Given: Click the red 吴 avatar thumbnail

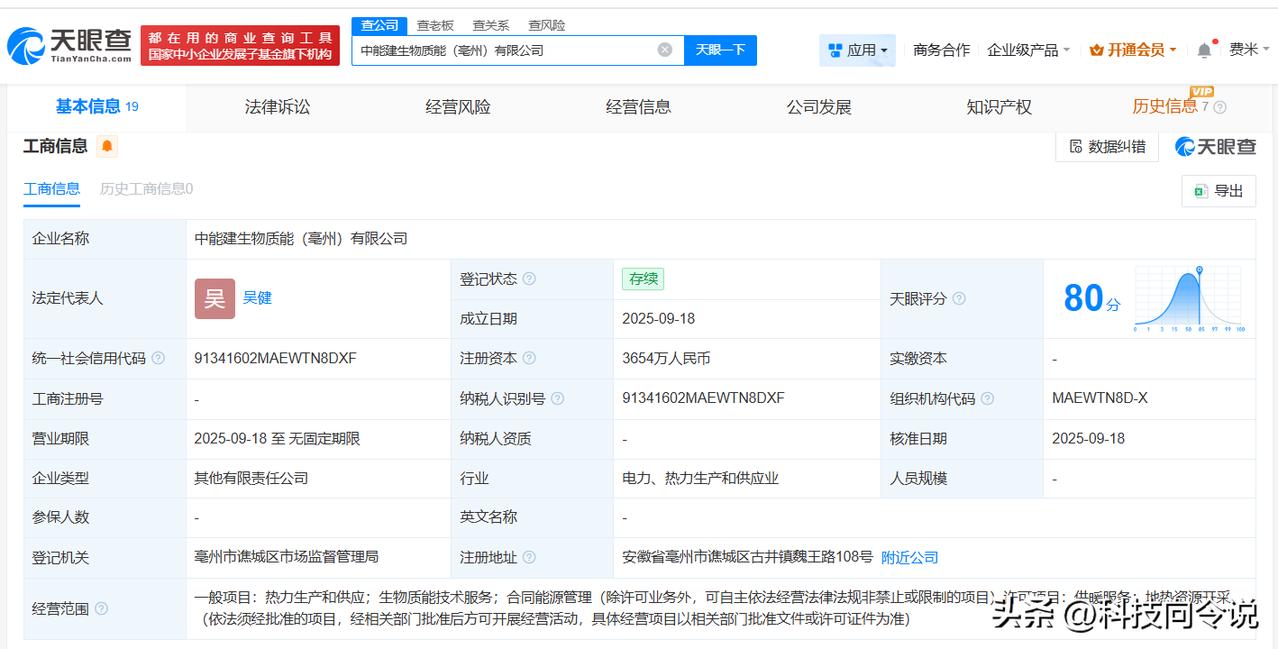Looking at the screenshot, I should (214, 298).
